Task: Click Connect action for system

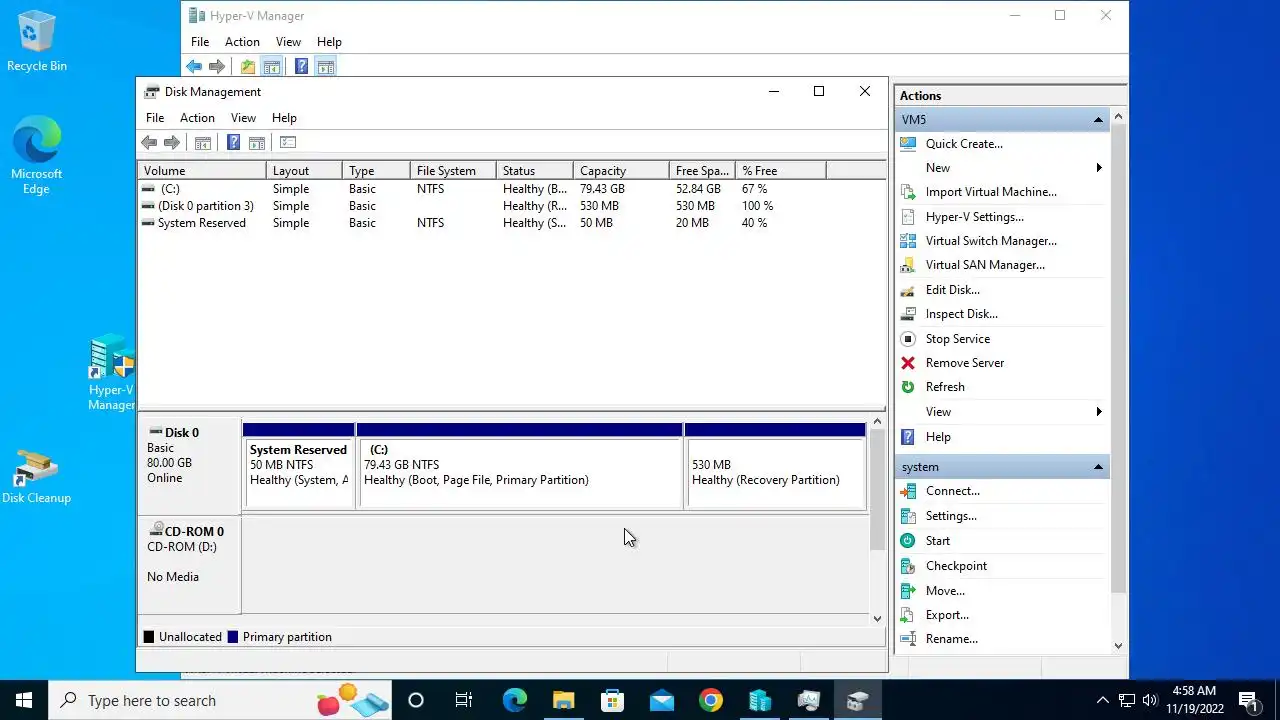Action: coord(952,491)
